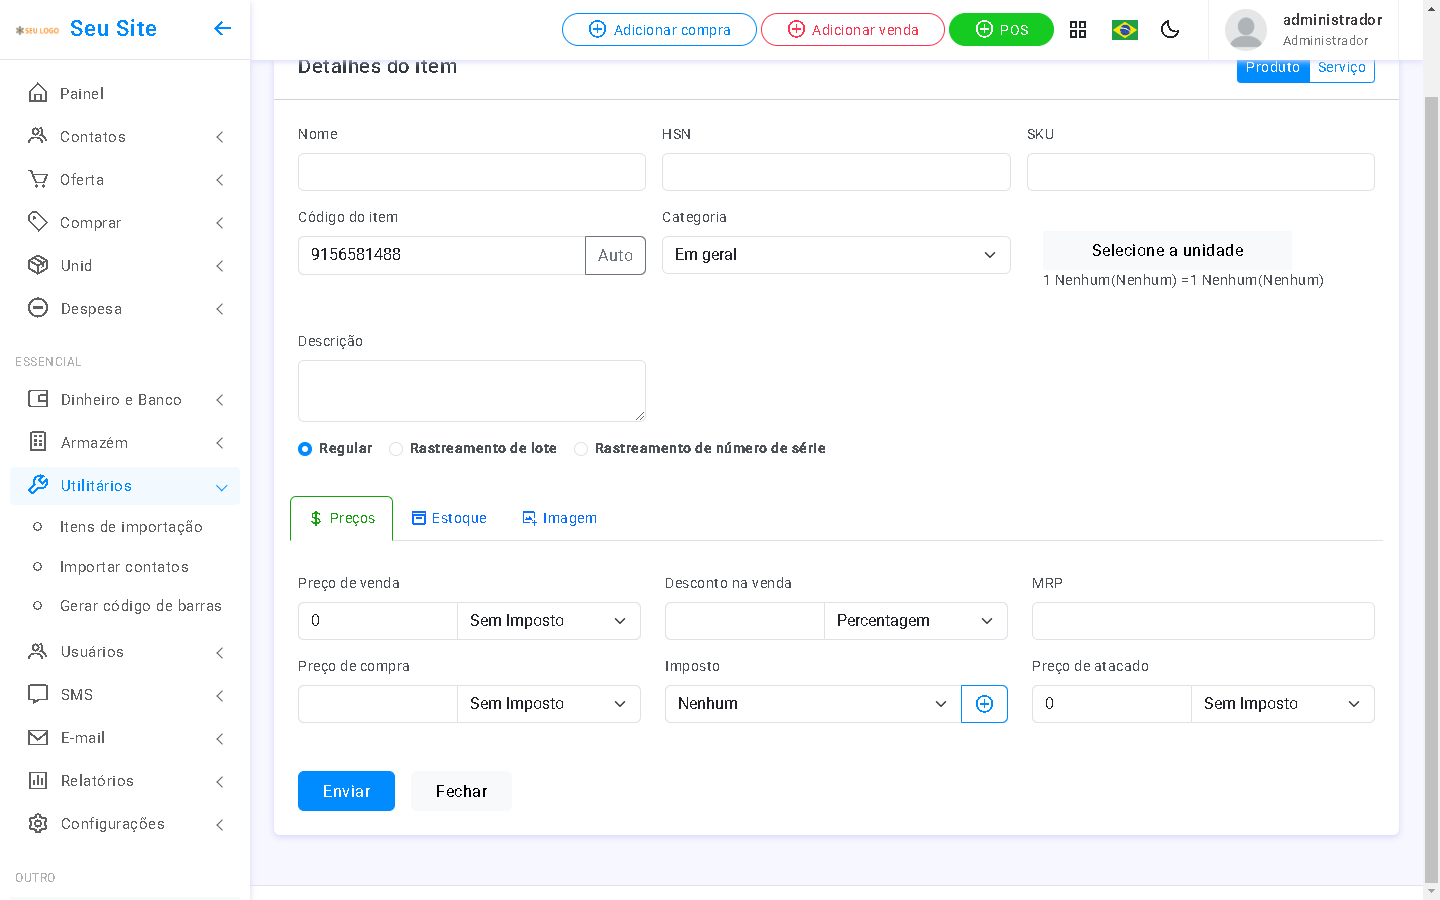Switch to the Imagem tab
This screenshot has width=1440, height=900.
click(x=559, y=518)
